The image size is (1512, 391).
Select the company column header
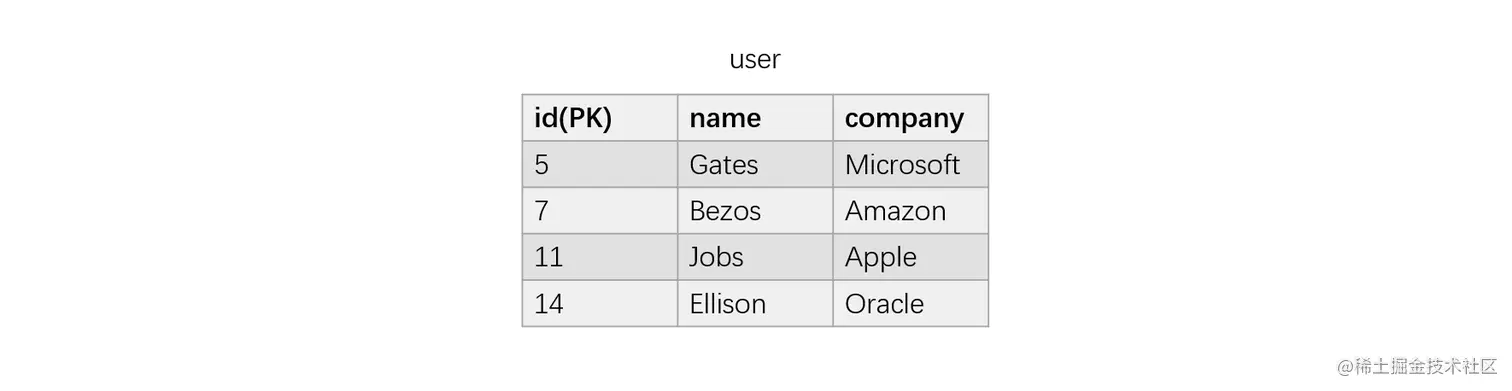(910, 118)
